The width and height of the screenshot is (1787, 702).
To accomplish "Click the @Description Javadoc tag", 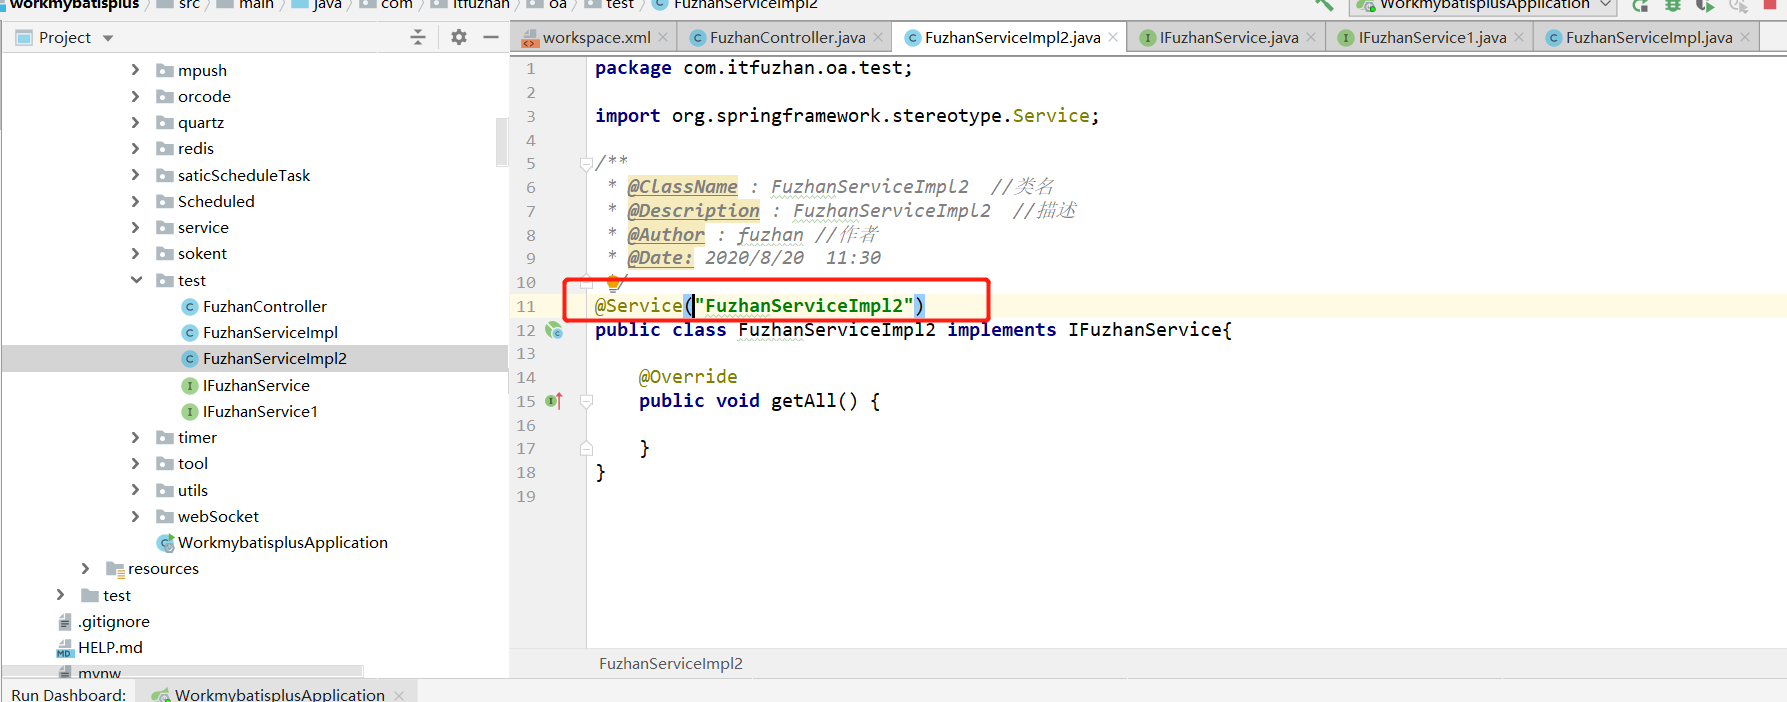I will (x=693, y=210).
